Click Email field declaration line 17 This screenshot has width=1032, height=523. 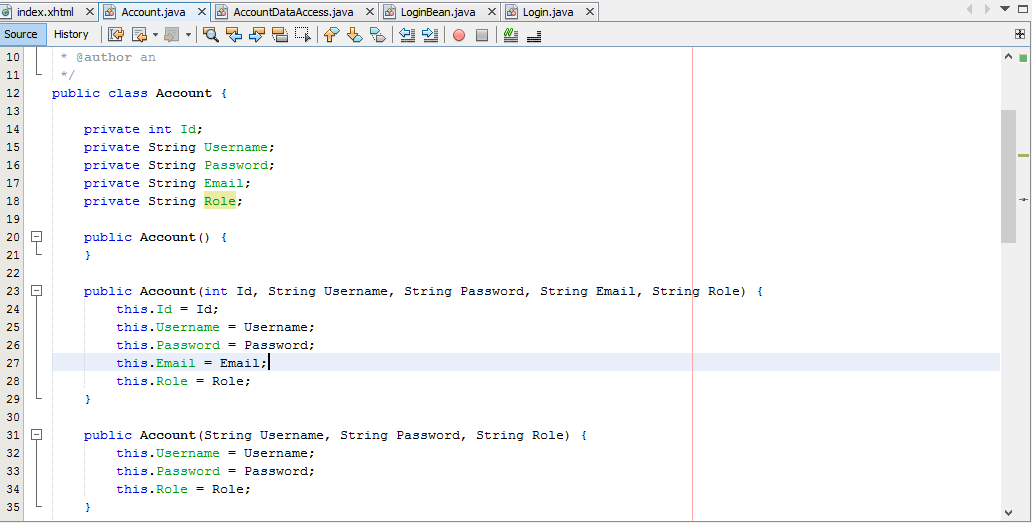[224, 183]
